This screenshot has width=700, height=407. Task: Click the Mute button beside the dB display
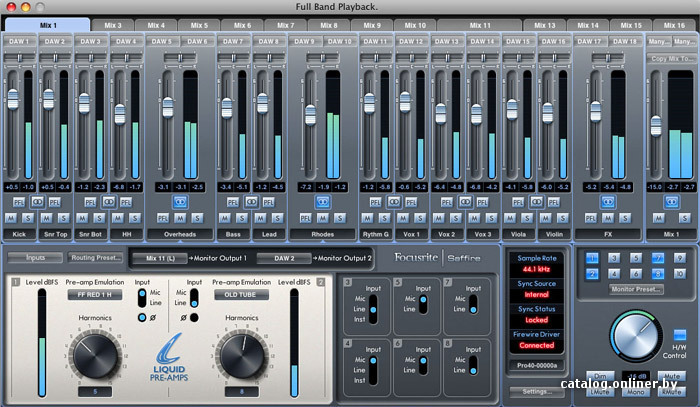click(672, 376)
